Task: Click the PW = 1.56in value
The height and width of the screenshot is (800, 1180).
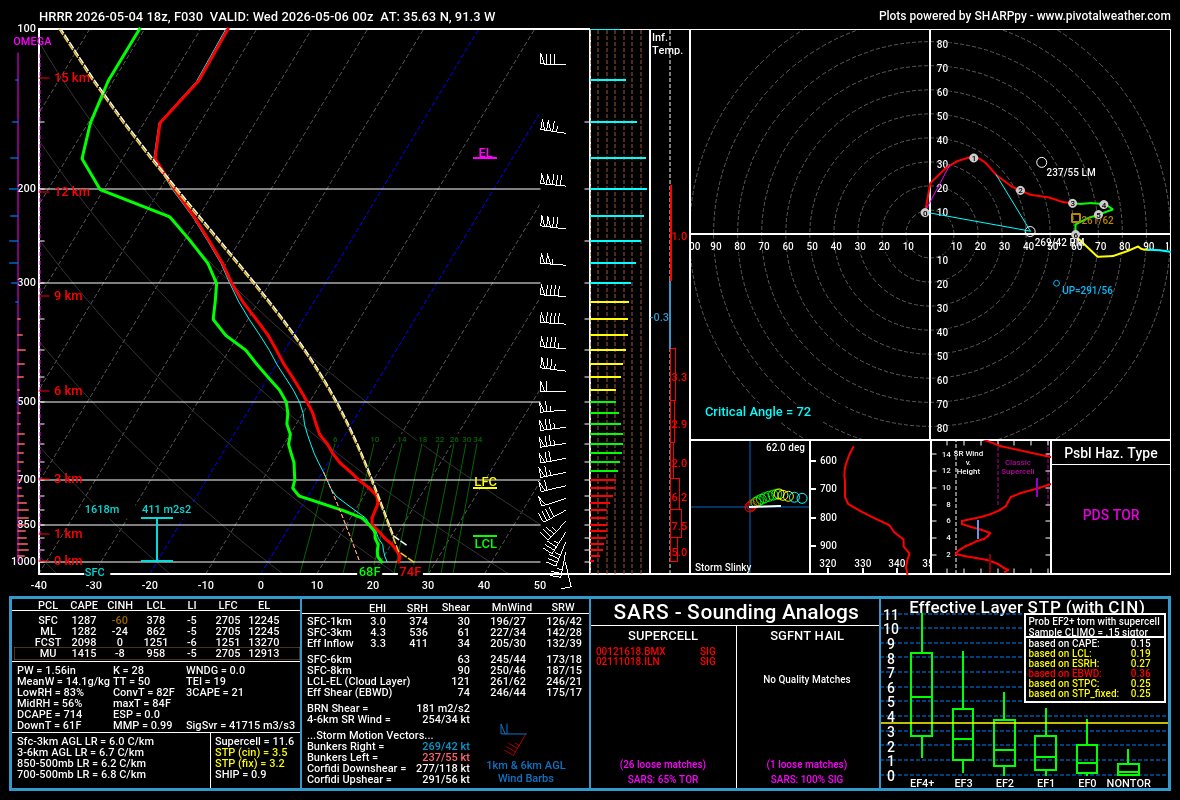Action: coord(47,670)
